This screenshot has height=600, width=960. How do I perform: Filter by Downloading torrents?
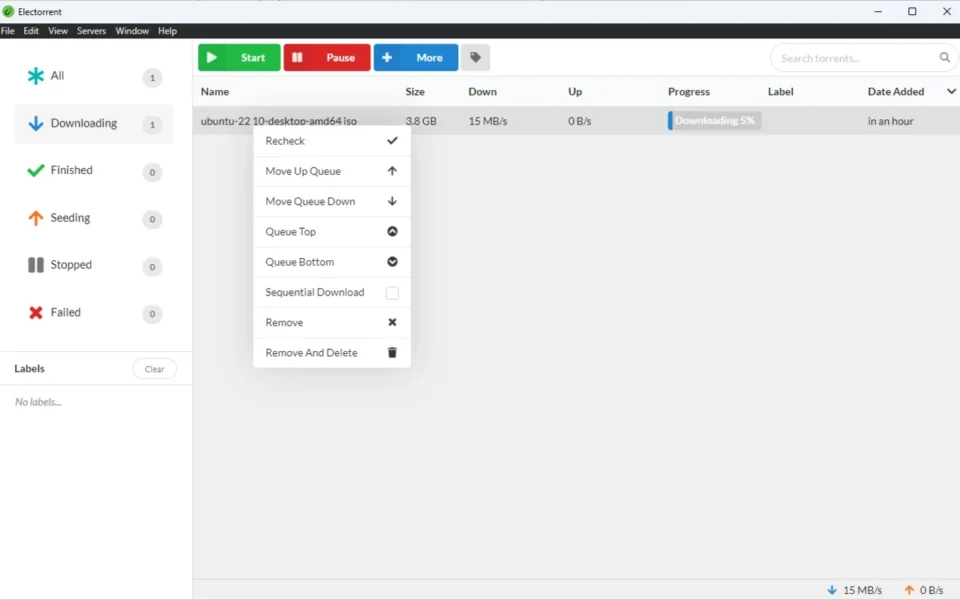94,124
